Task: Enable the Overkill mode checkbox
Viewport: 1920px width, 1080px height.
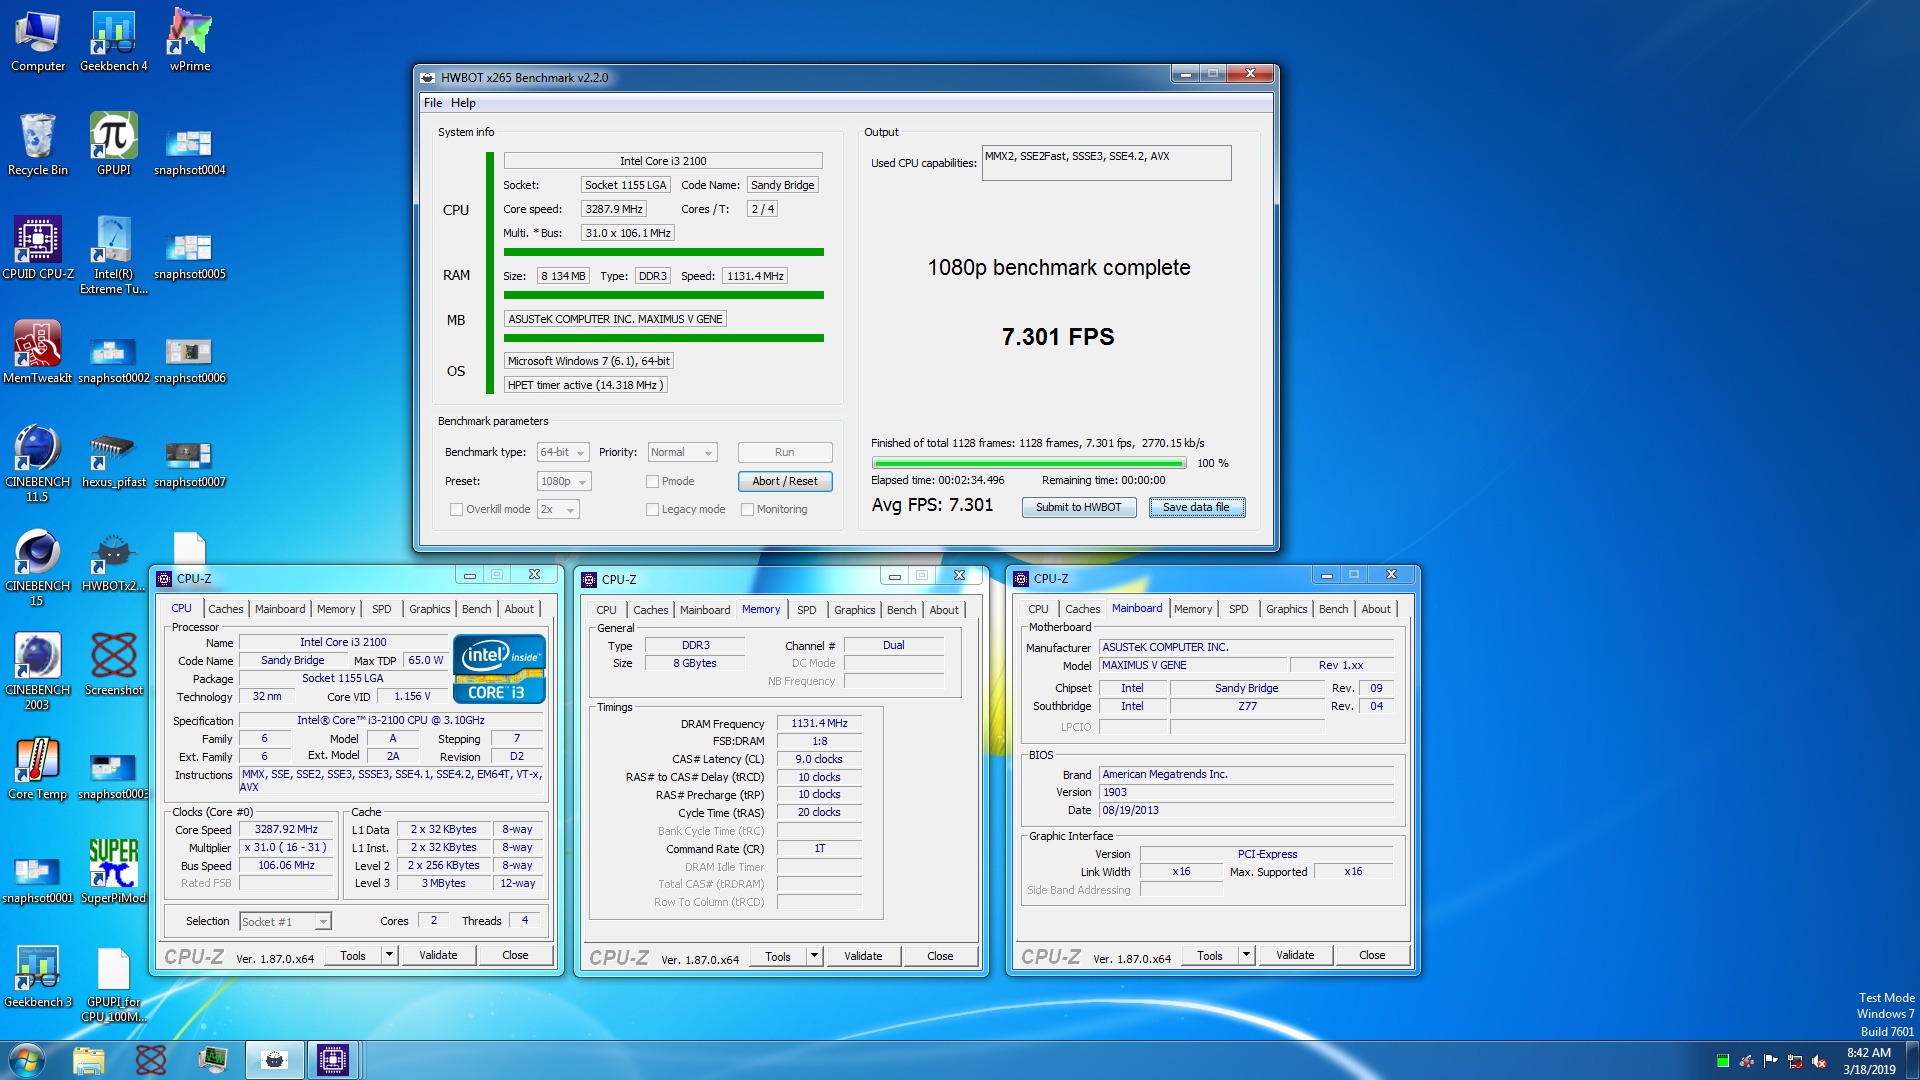Action: [457, 509]
